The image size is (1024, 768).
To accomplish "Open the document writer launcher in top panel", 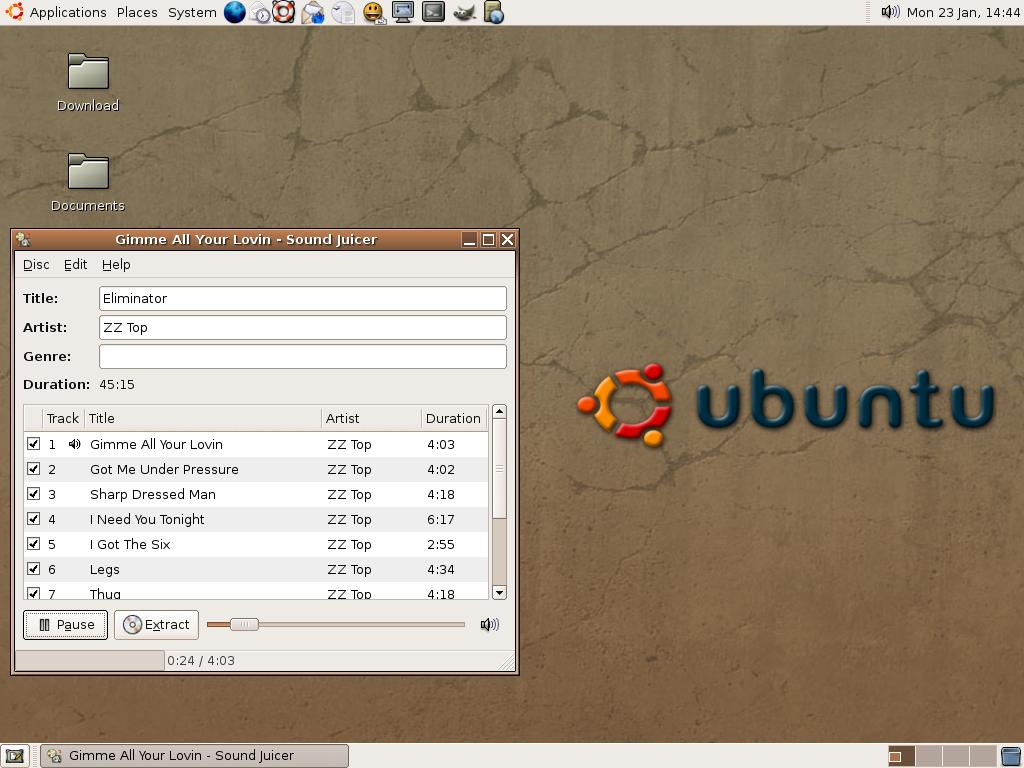I will click(343, 12).
